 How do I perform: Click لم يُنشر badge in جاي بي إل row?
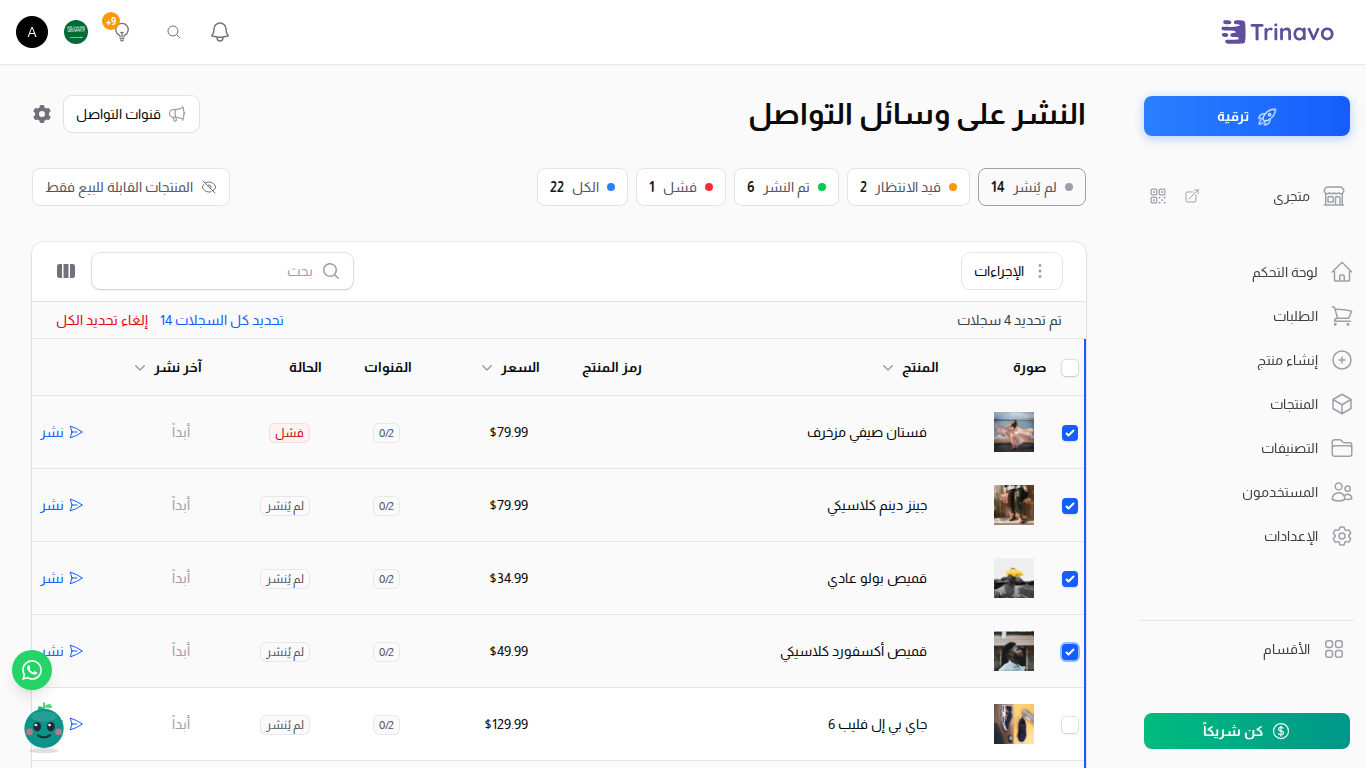285,725
